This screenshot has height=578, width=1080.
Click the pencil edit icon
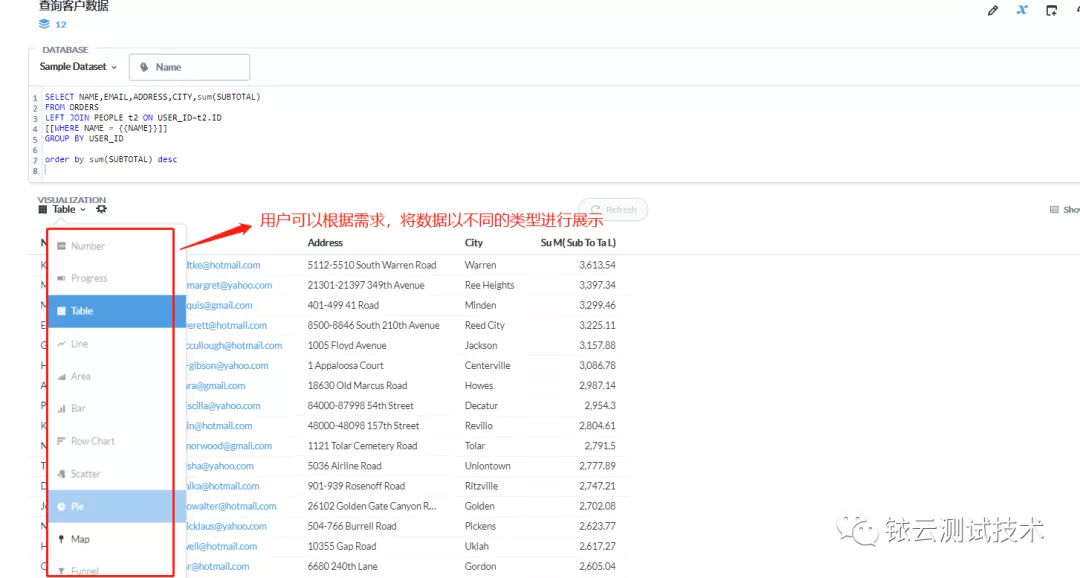tap(992, 10)
